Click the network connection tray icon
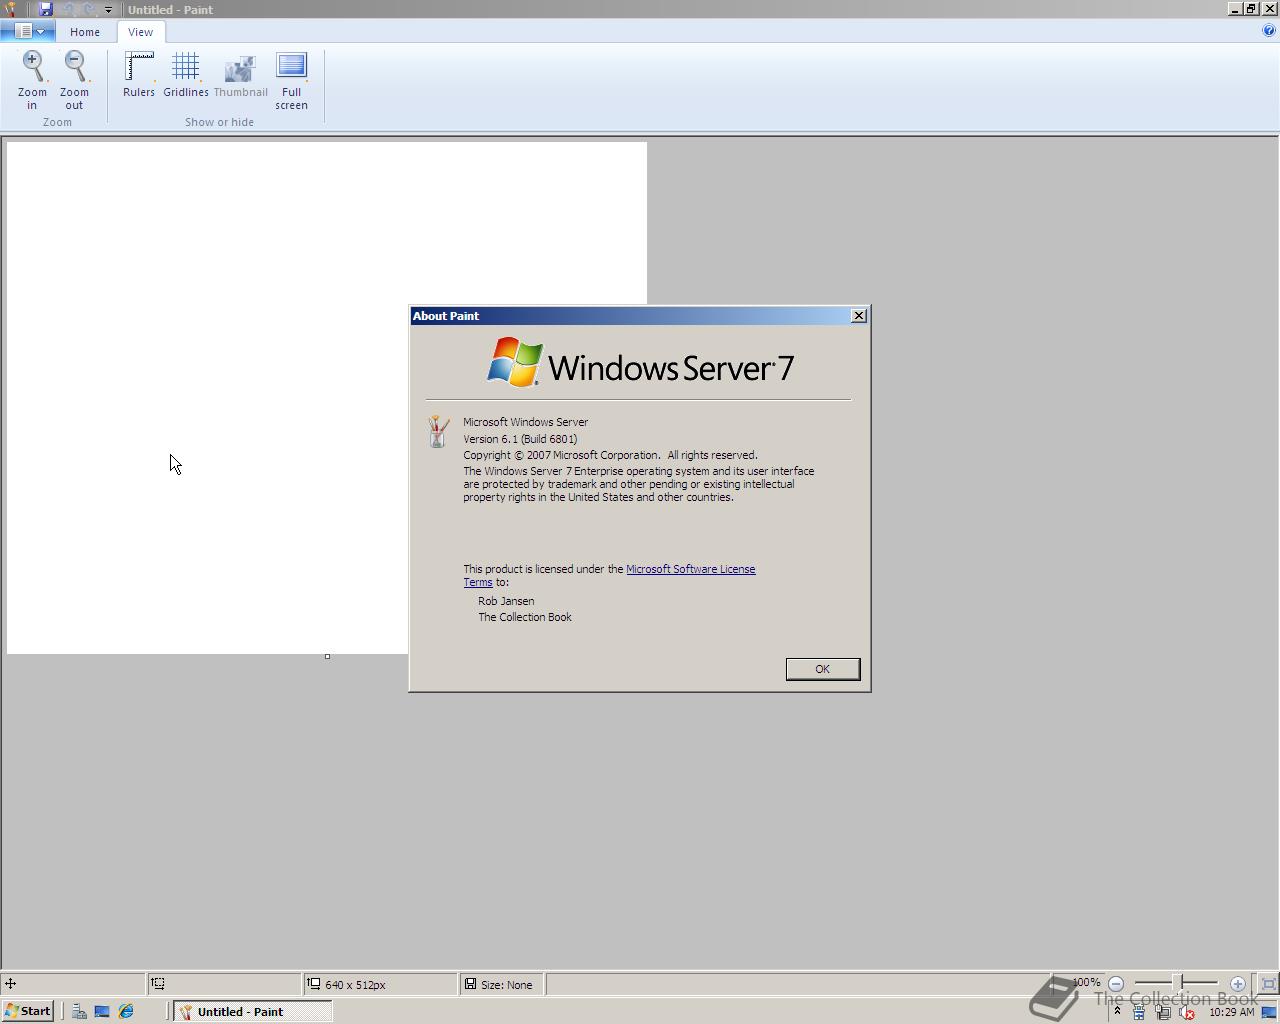This screenshot has height=1024, width=1280. 1163,1013
